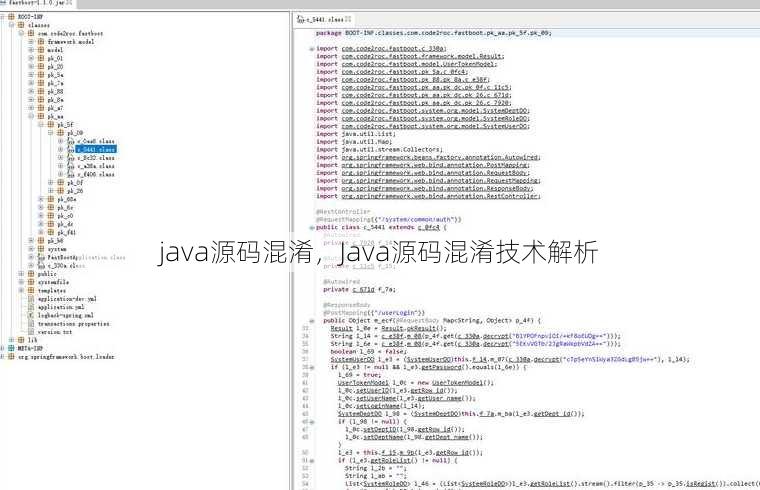Click the com.code2roc.fastboot package icon
This screenshot has height=490, width=760.
pyautogui.click(x=31, y=33)
